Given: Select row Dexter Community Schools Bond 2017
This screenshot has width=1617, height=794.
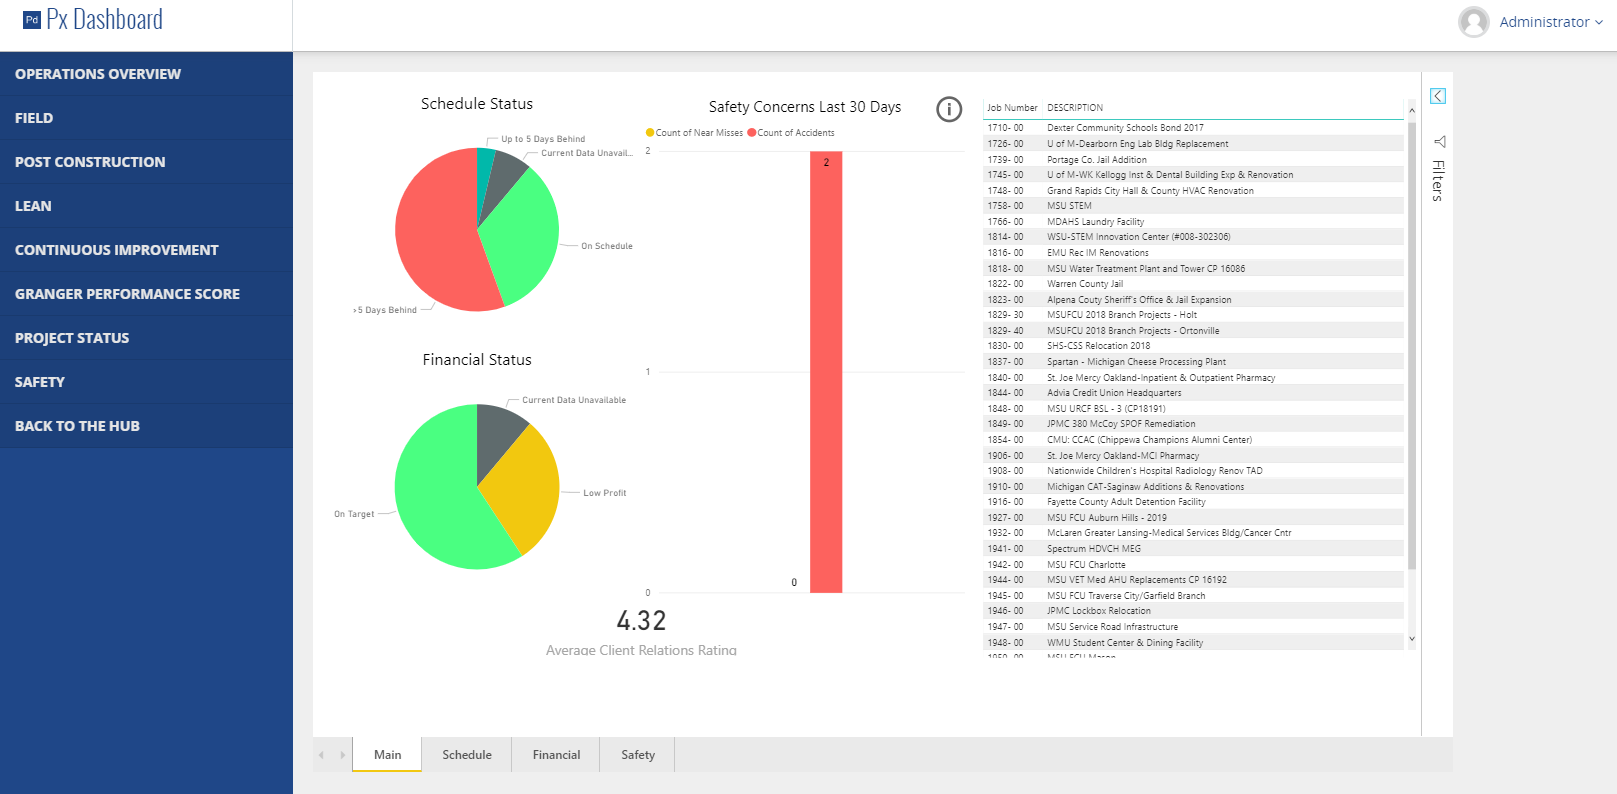Looking at the screenshot, I should (1194, 128).
